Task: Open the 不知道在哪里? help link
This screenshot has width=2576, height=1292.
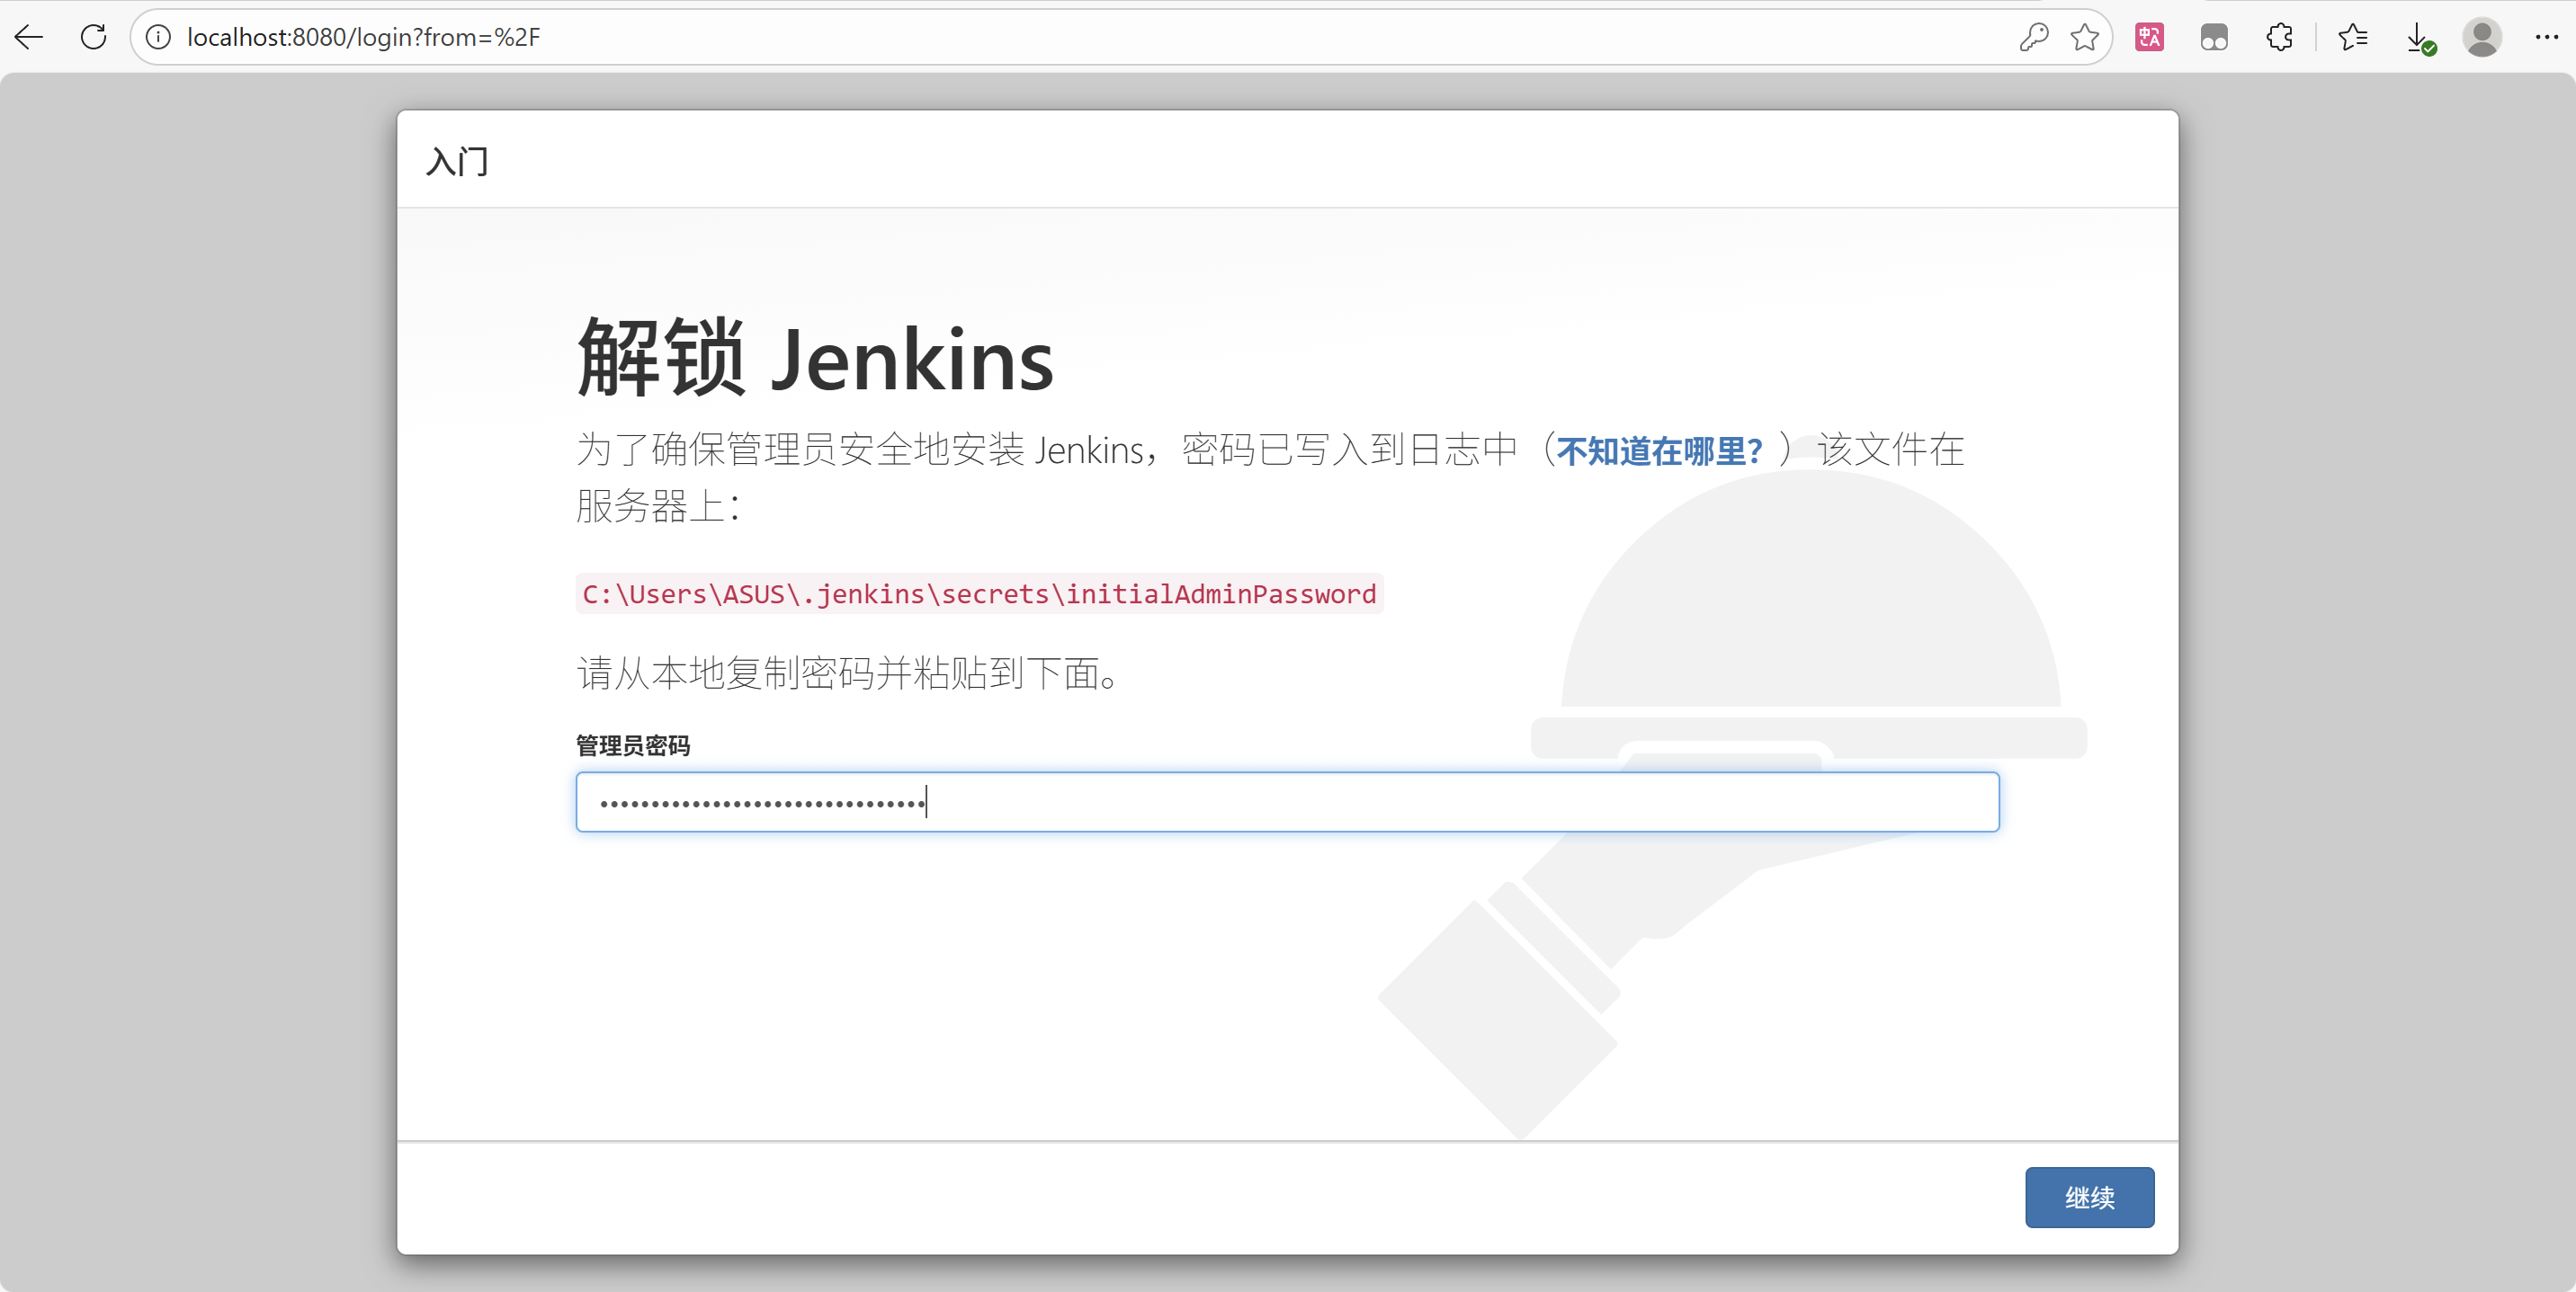Action: click(1659, 451)
